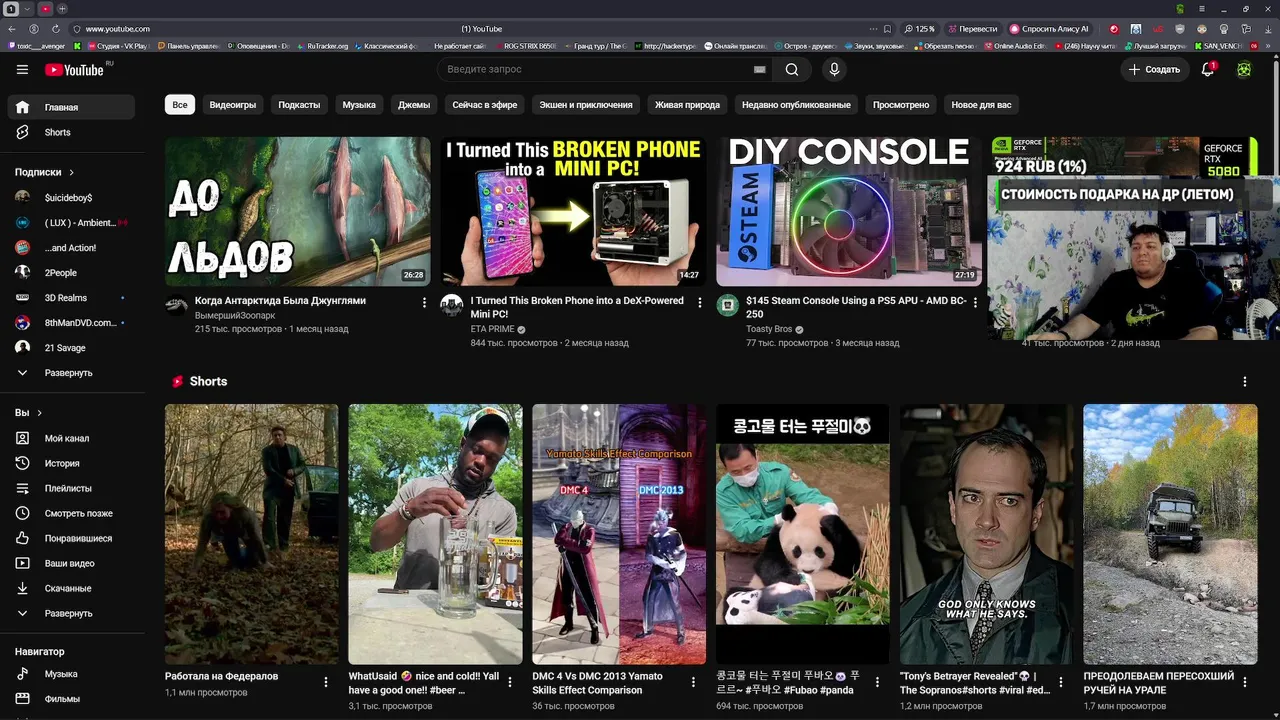Select the Сейчас в эфире chip
This screenshot has height=720, width=1280.
(485, 104)
